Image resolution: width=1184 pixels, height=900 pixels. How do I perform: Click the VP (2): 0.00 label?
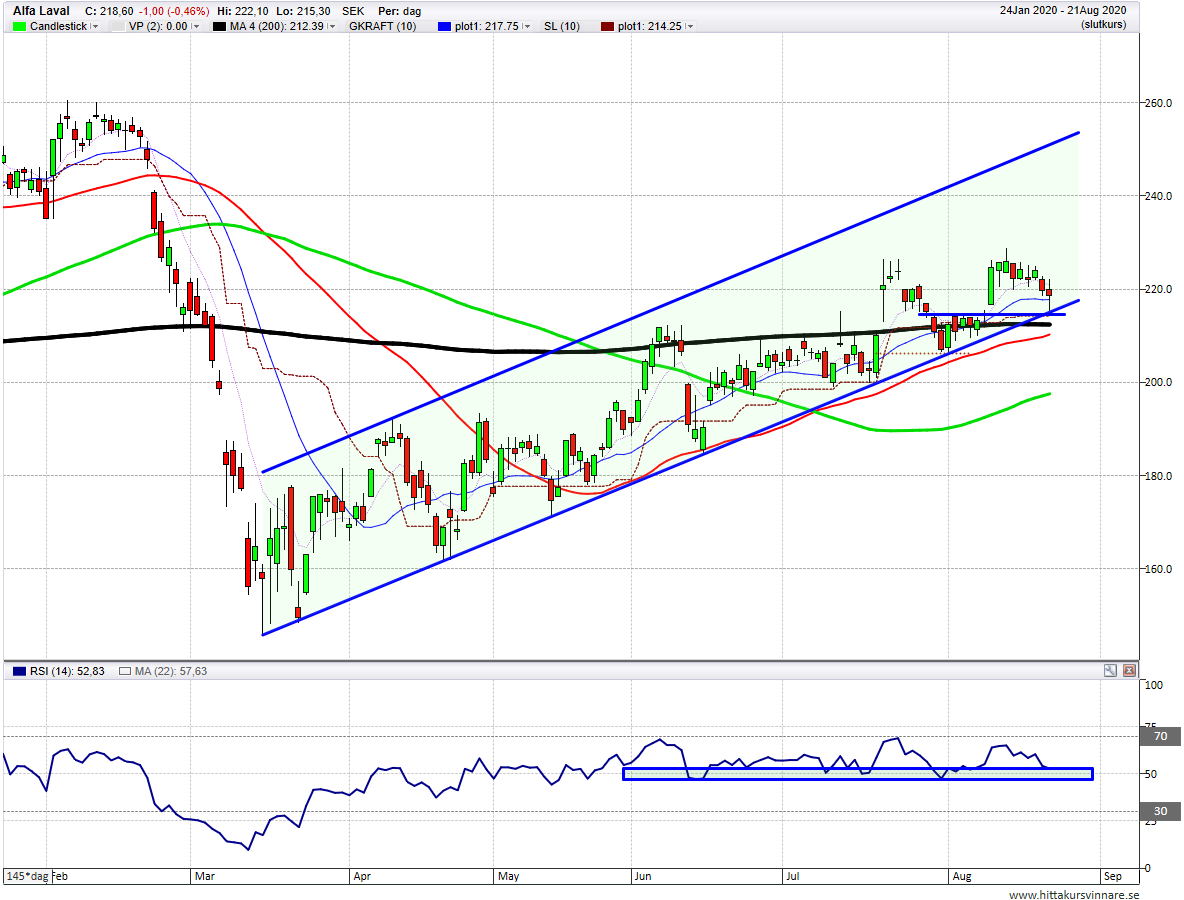click(158, 26)
